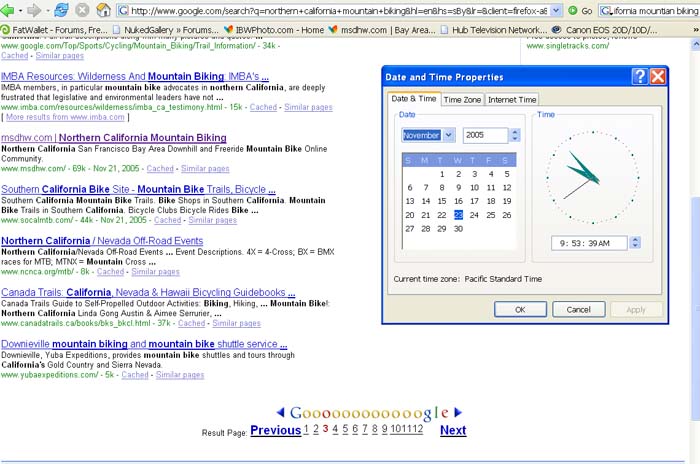
Task: Go to previous results via blue left arrow
Action: (x=280, y=412)
